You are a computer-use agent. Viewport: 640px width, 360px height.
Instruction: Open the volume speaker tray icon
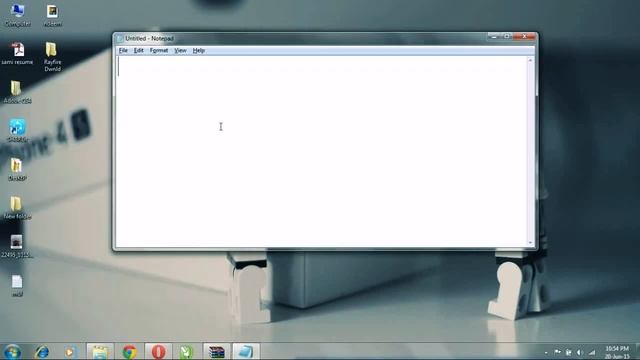tap(580, 352)
